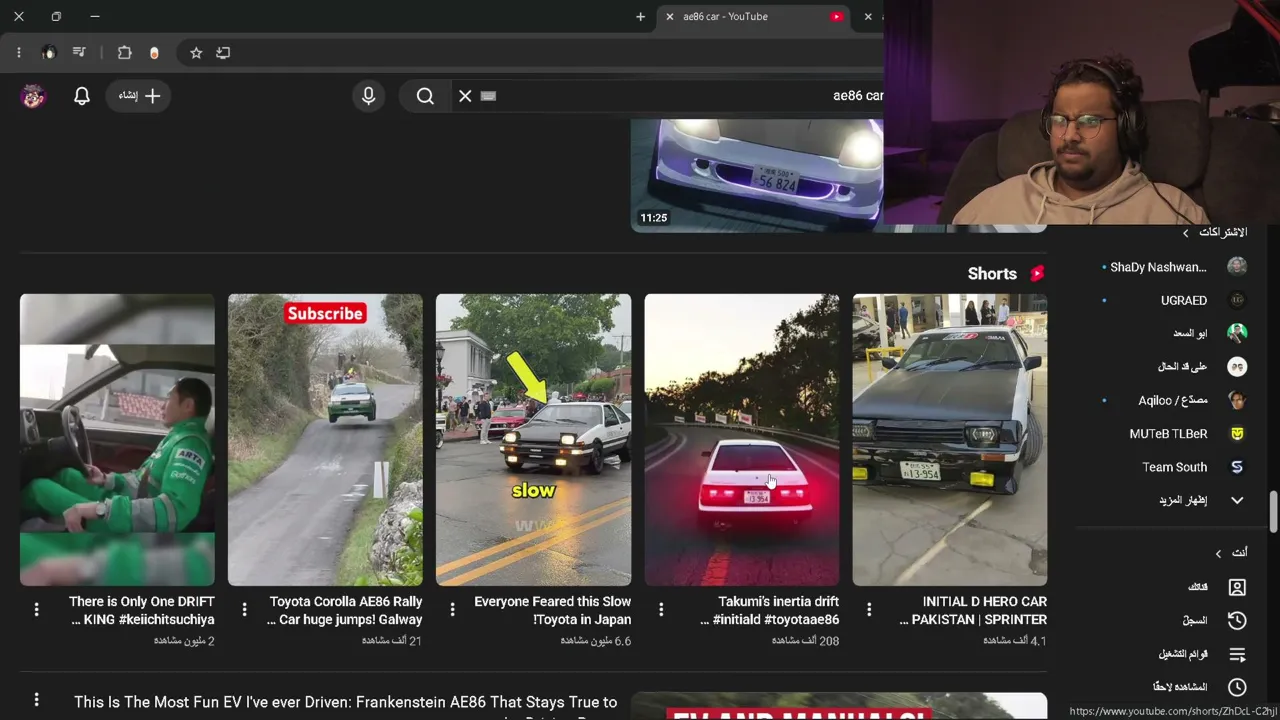Play the 11:25 video thumbnail
The image size is (1280, 720).
tap(757, 176)
